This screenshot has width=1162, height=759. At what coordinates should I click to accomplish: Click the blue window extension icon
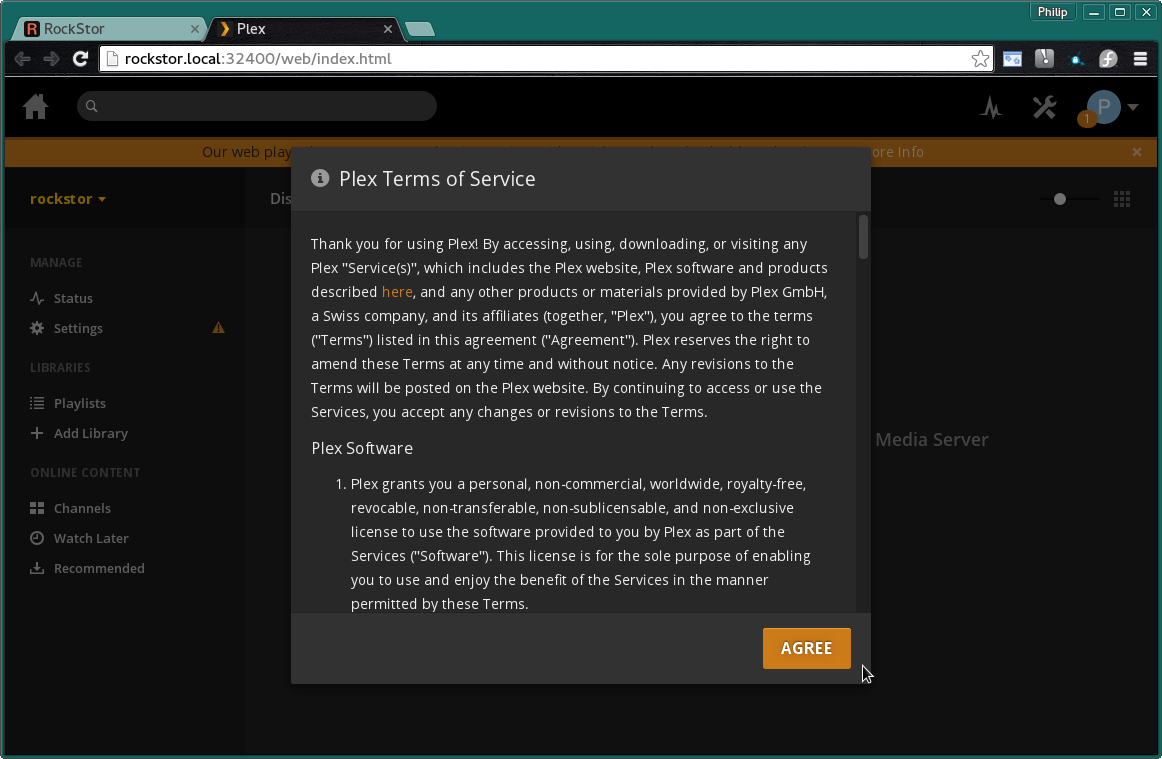[1012, 59]
